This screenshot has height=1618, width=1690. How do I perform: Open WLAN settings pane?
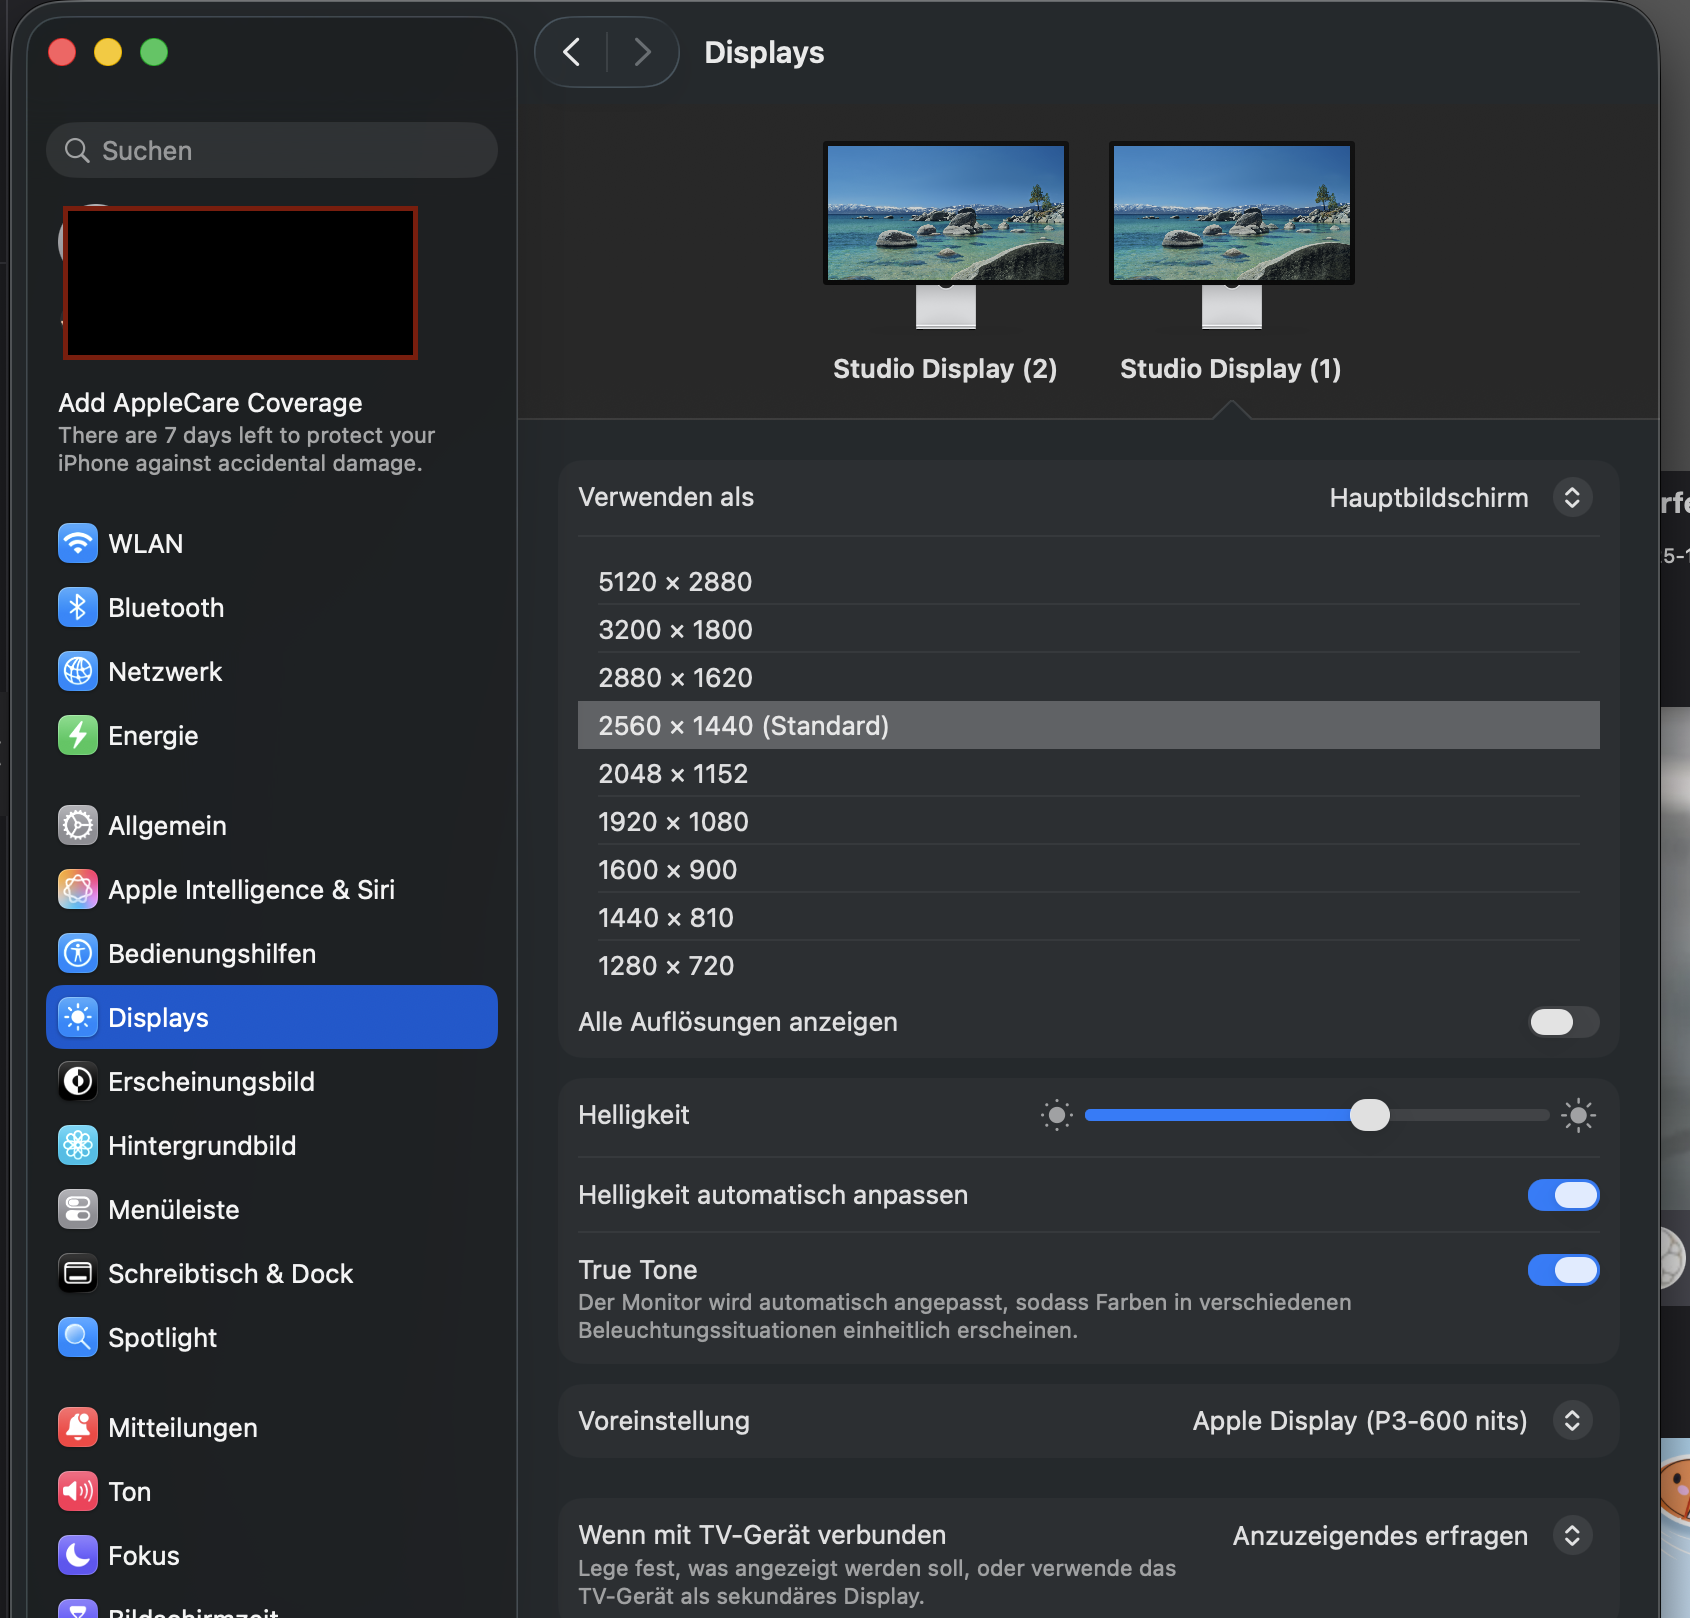tap(272, 543)
